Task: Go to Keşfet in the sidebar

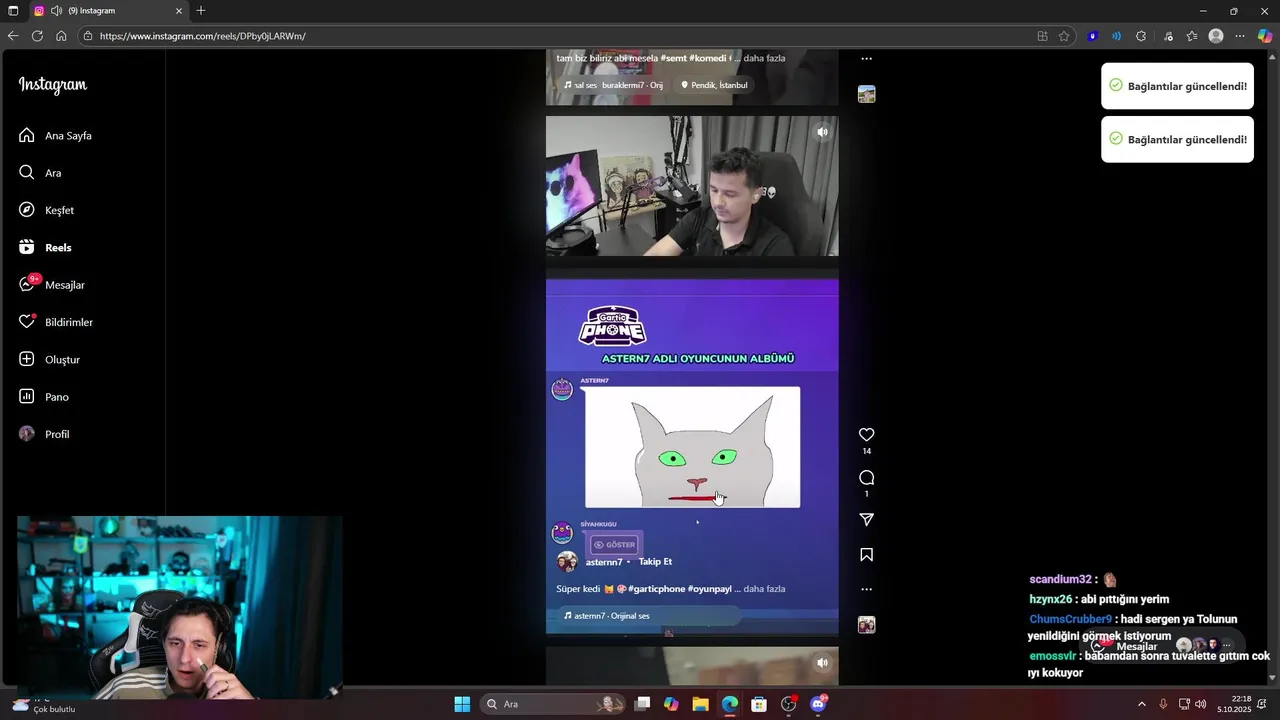Action: click(x=46, y=210)
